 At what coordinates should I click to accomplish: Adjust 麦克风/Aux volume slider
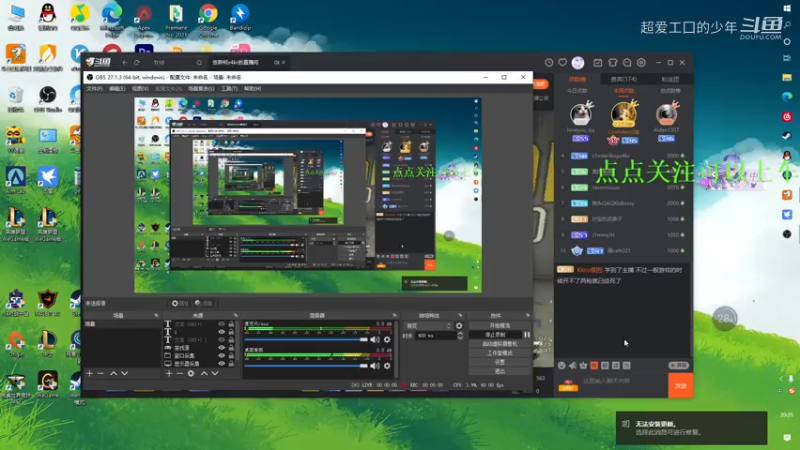pos(306,339)
